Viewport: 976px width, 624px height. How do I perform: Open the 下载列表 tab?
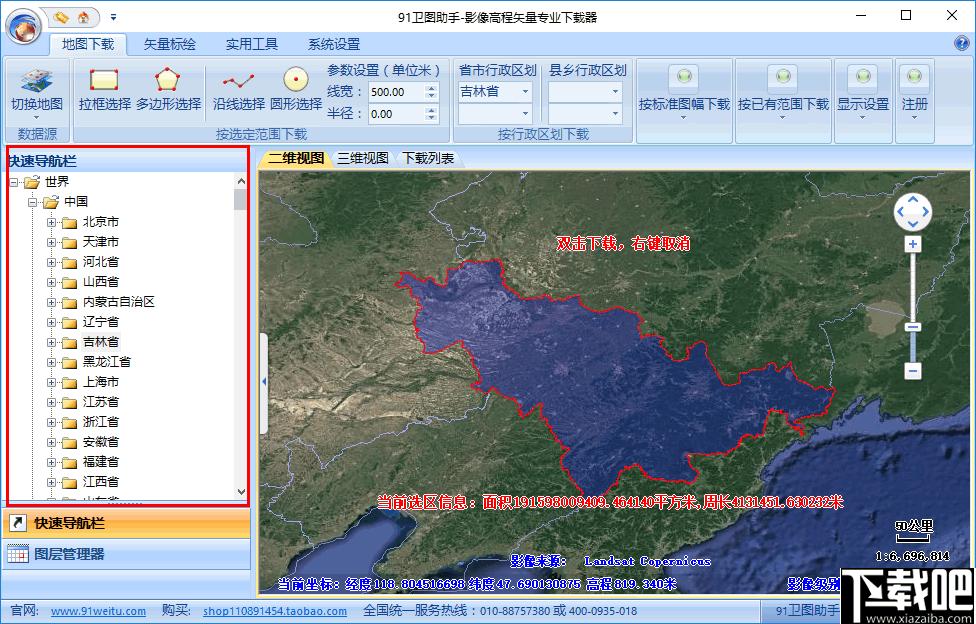pos(428,158)
